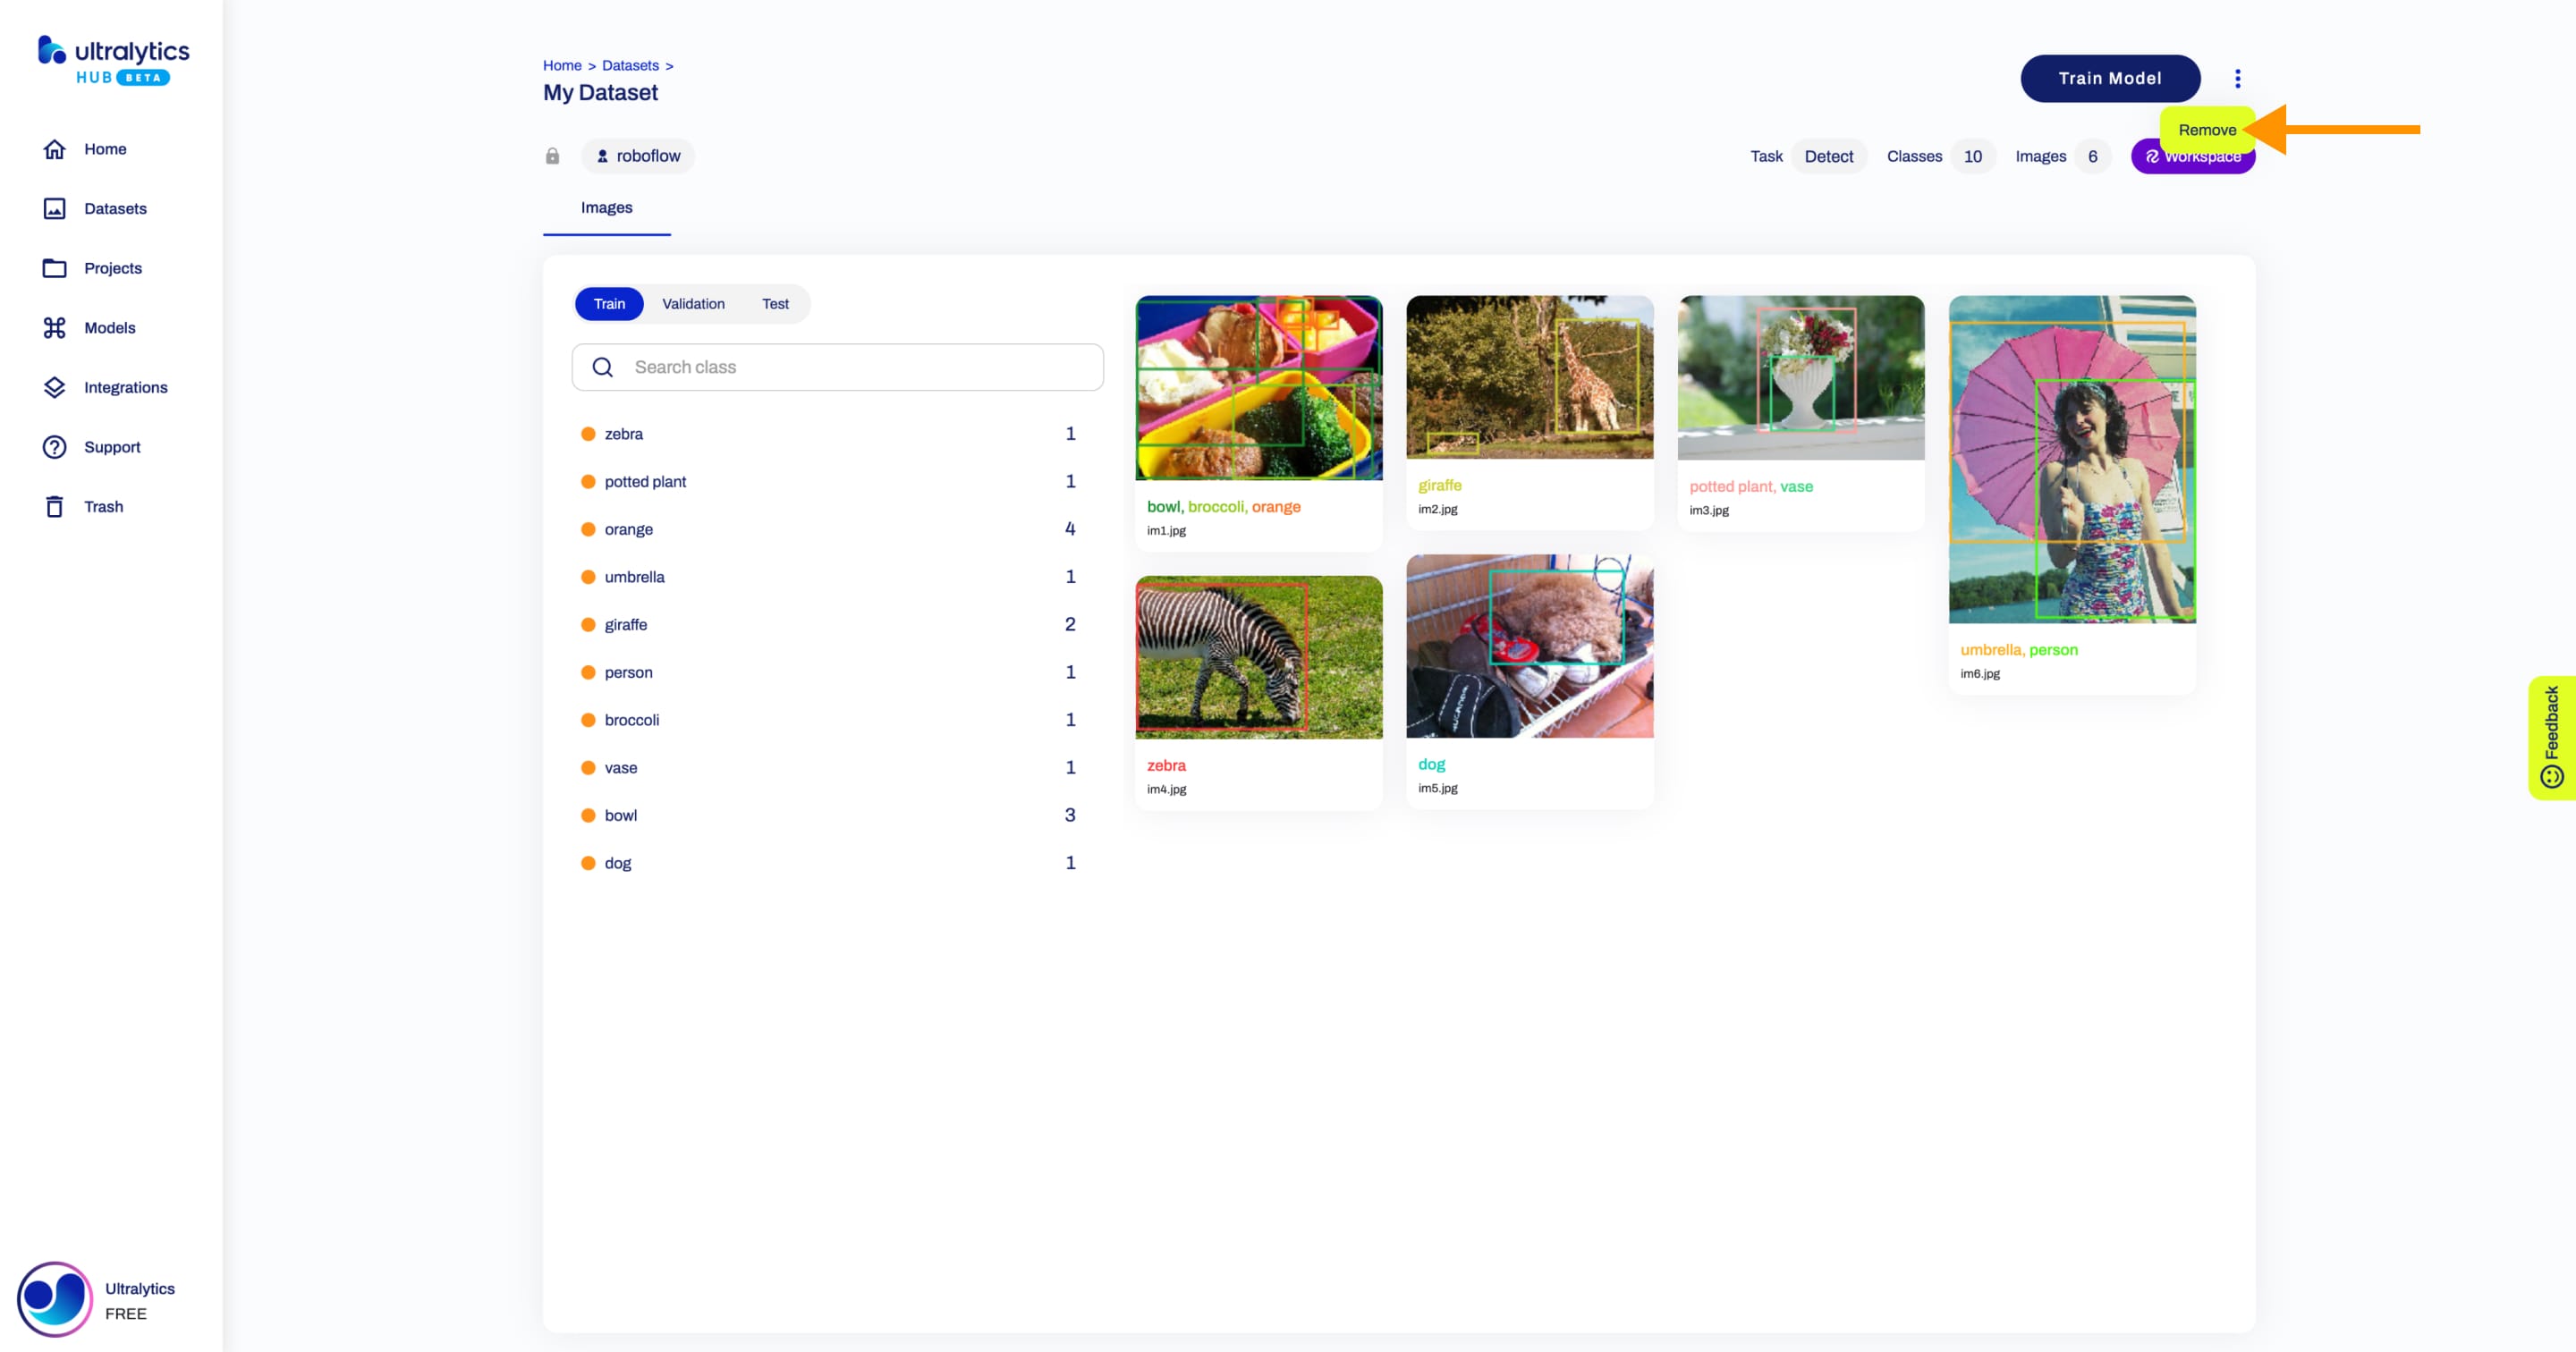Select the Validation tab filter

pos(693,303)
